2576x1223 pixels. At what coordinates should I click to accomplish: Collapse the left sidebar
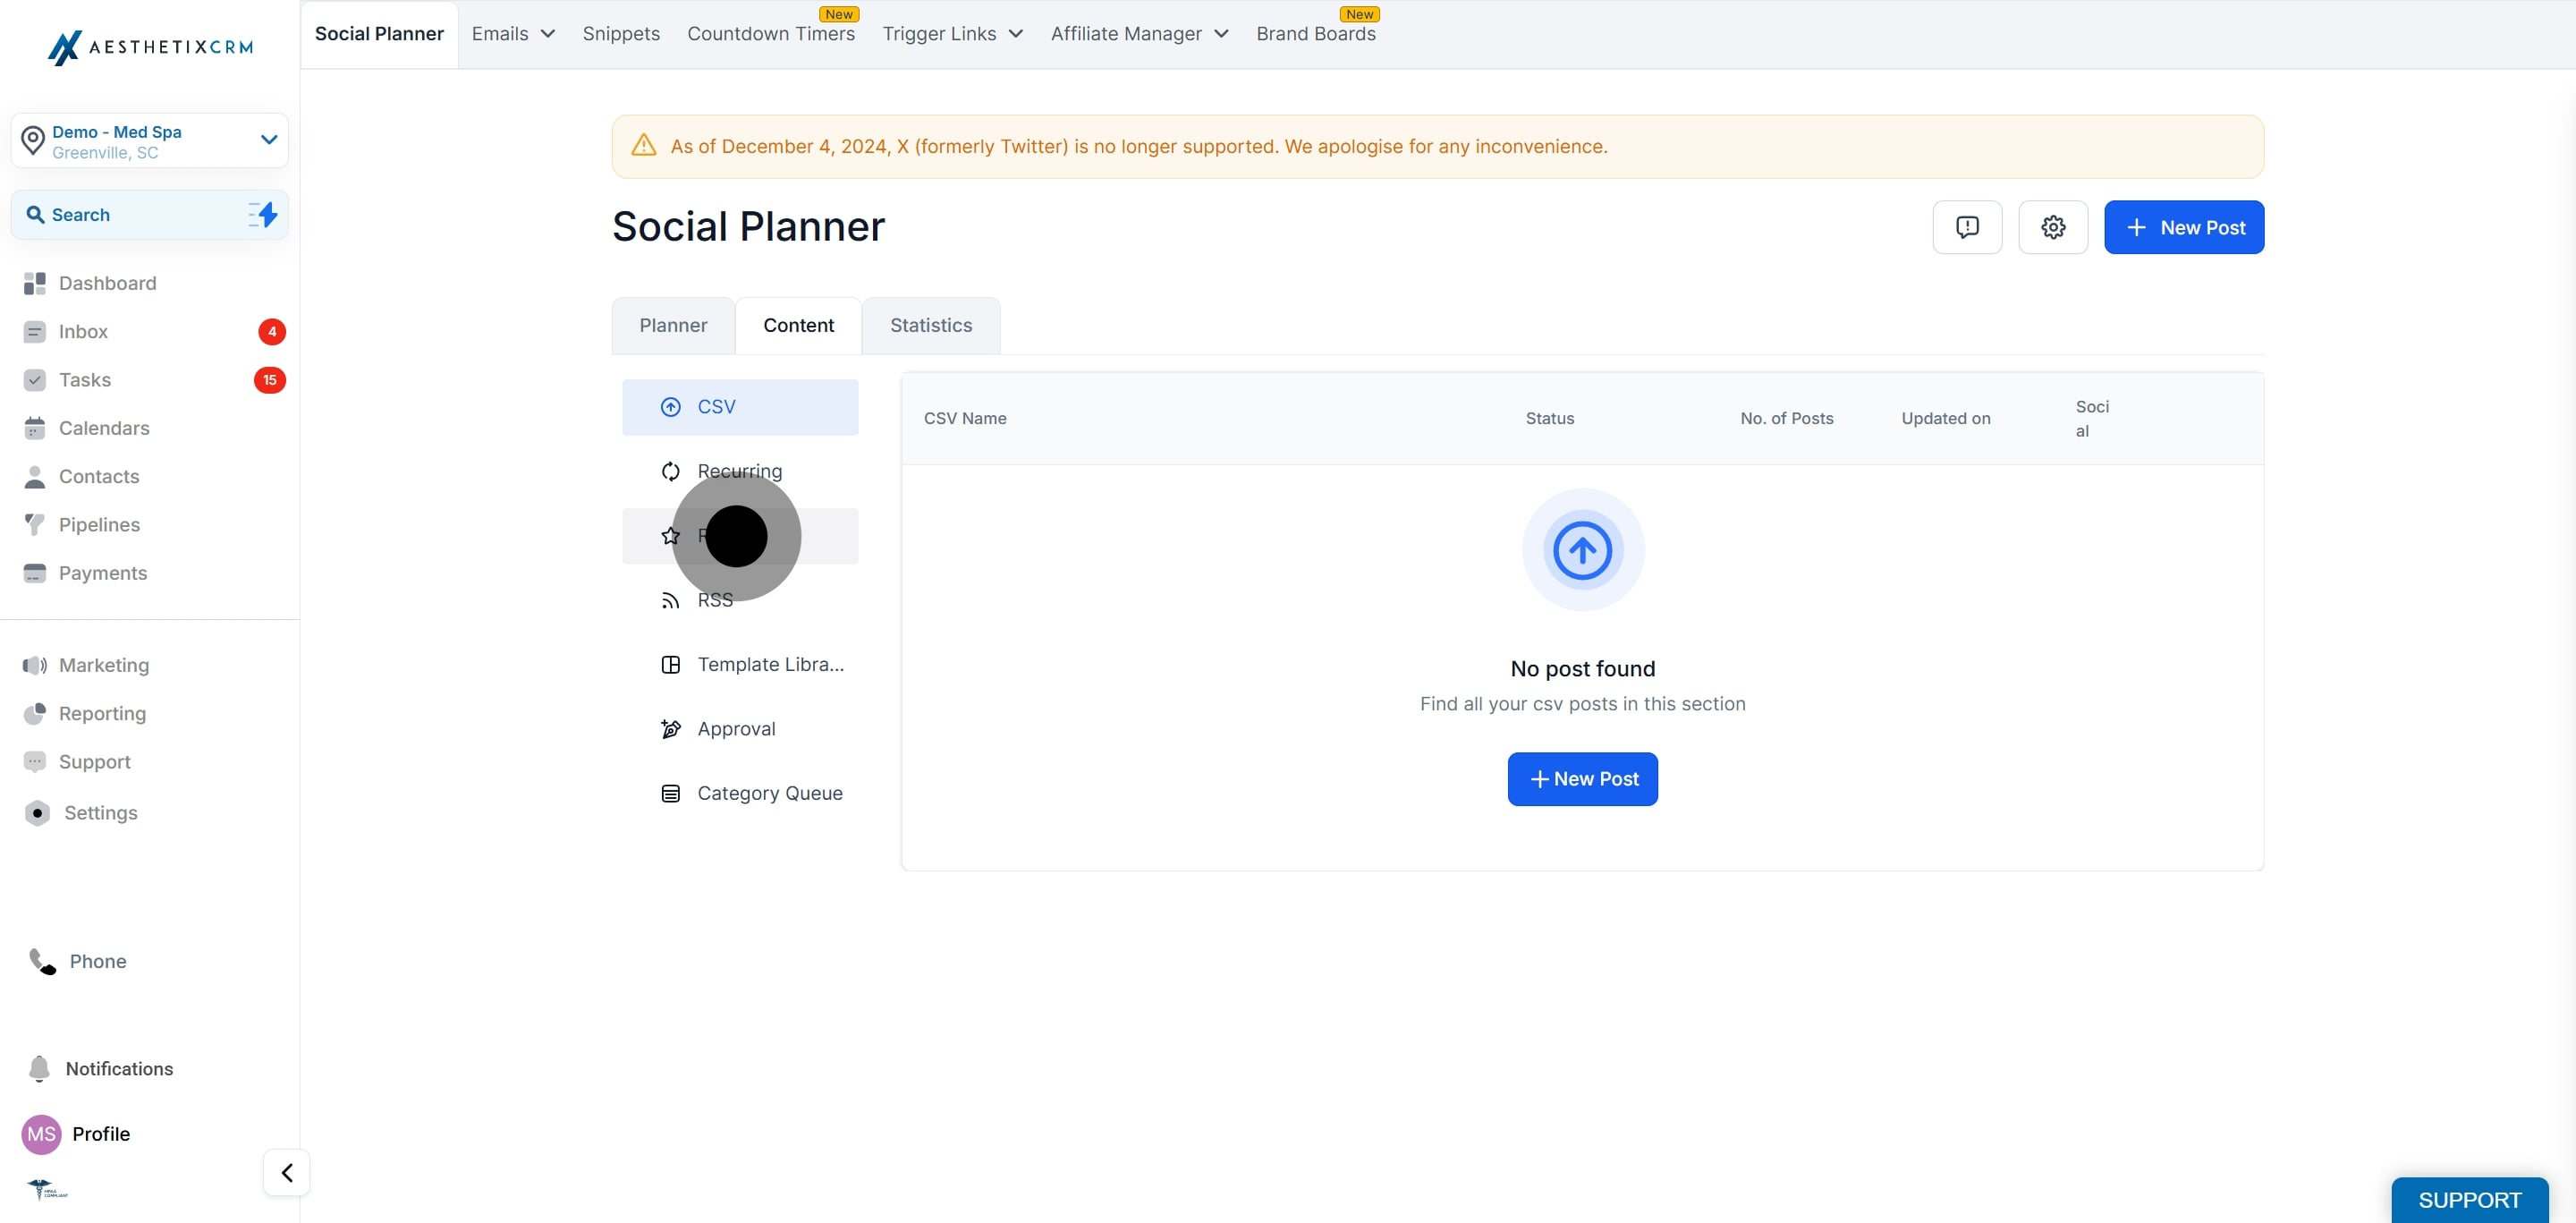(x=286, y=1172)
